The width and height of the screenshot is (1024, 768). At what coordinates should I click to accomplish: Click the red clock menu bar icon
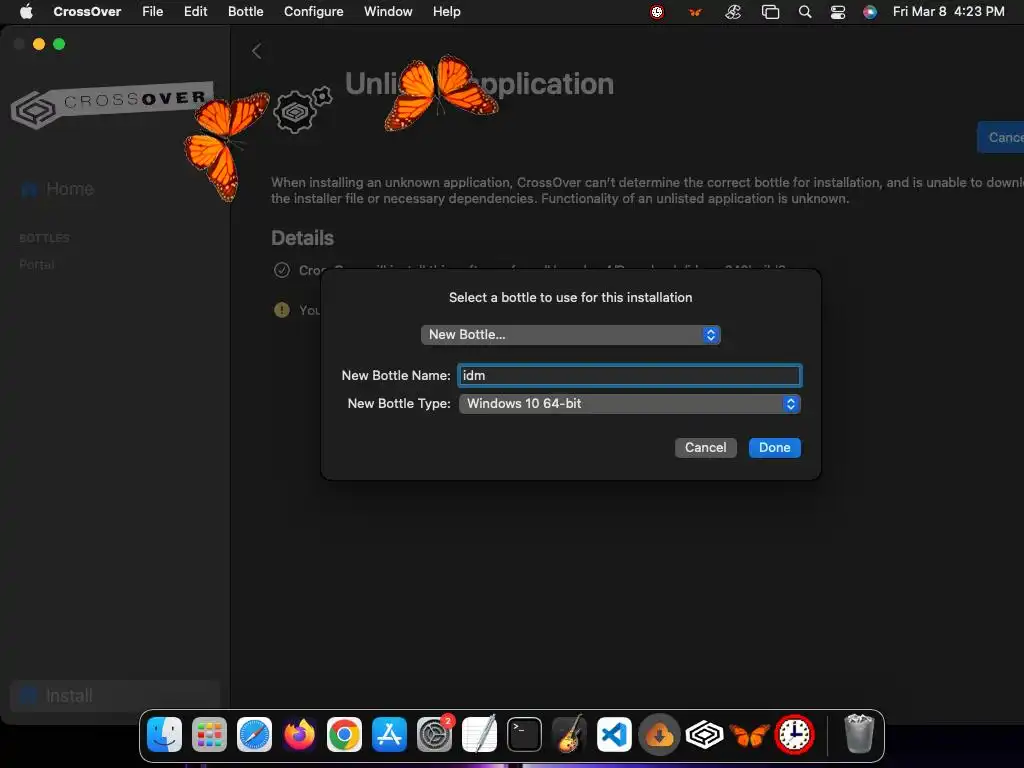657,12
